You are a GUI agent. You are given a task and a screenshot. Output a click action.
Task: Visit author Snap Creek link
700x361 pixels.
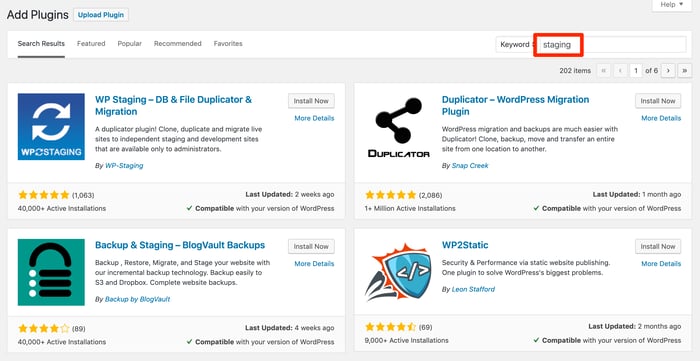tap(470, 166)
